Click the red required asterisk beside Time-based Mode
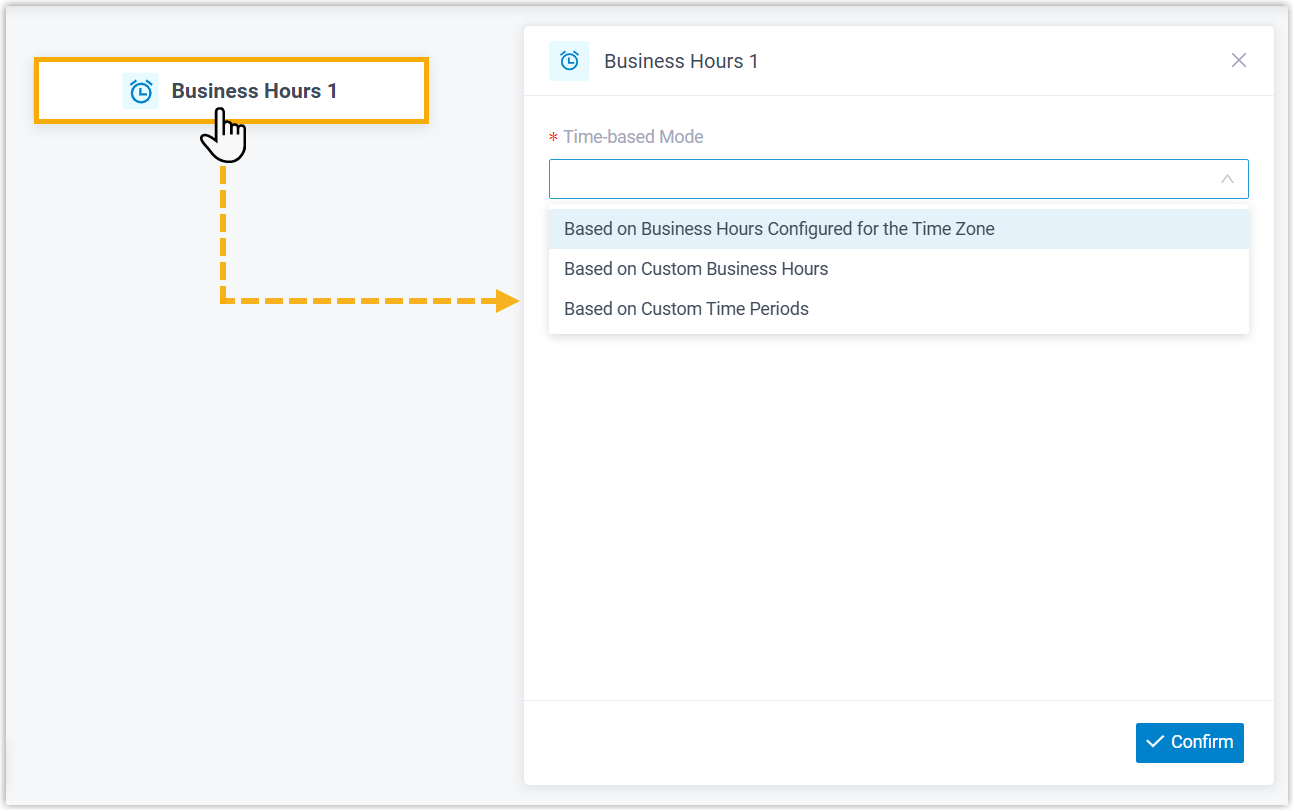Screen dimensions: 1294x811 click(x=553, y=138)
